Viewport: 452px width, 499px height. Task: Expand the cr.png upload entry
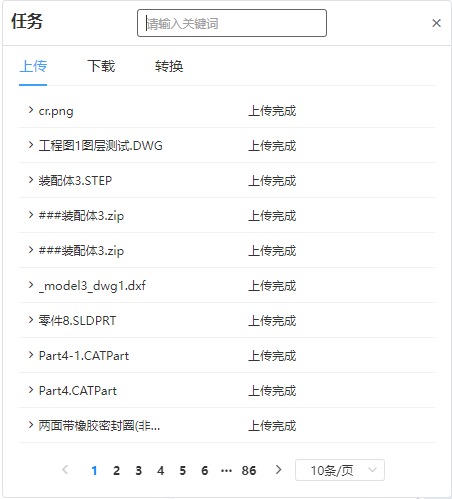(31, 110)
